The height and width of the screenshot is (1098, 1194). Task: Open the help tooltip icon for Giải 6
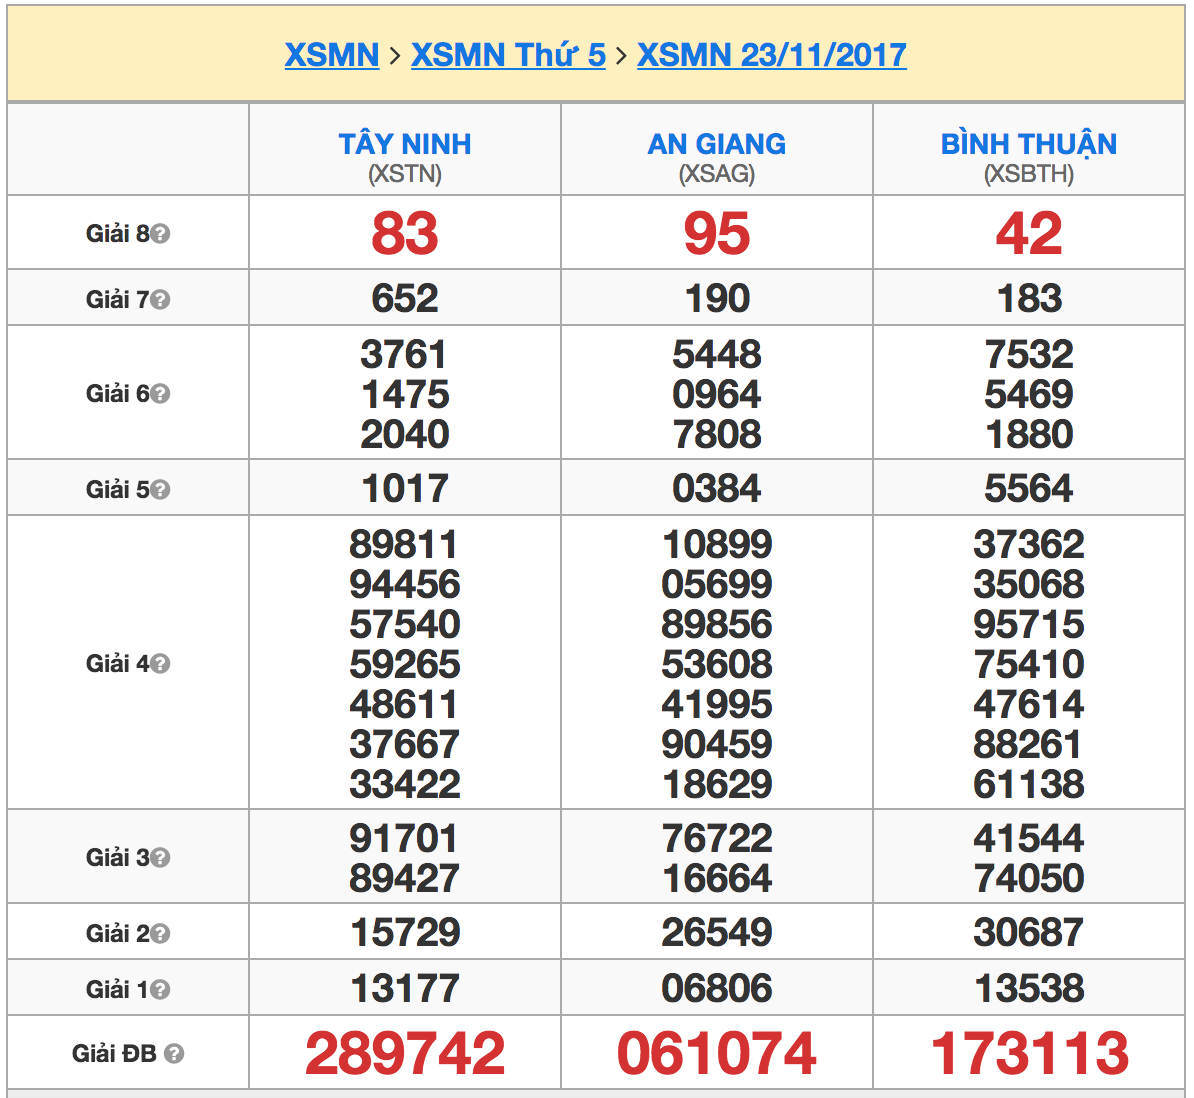[x=160, y=394]
